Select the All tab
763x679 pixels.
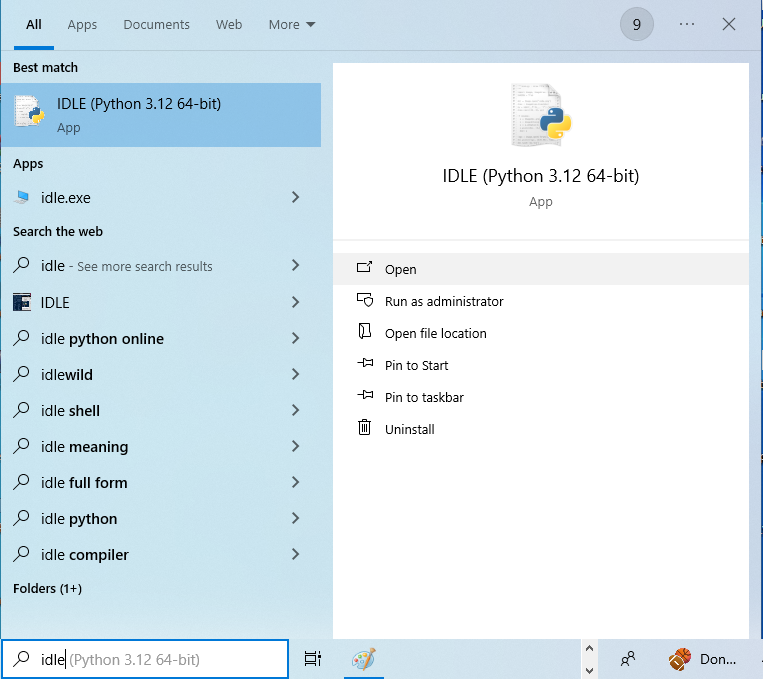click(34, 24)
